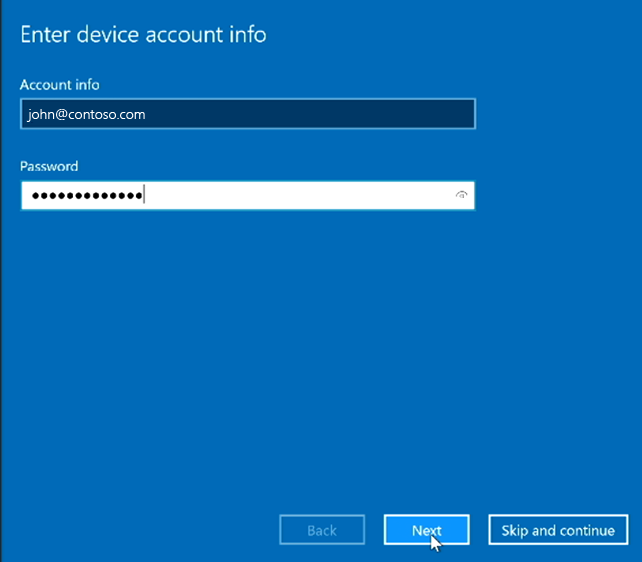This screenshot has height=562, width=642.
Task: Reveal password with the eye icon
Action: click(x=461, y=195)
